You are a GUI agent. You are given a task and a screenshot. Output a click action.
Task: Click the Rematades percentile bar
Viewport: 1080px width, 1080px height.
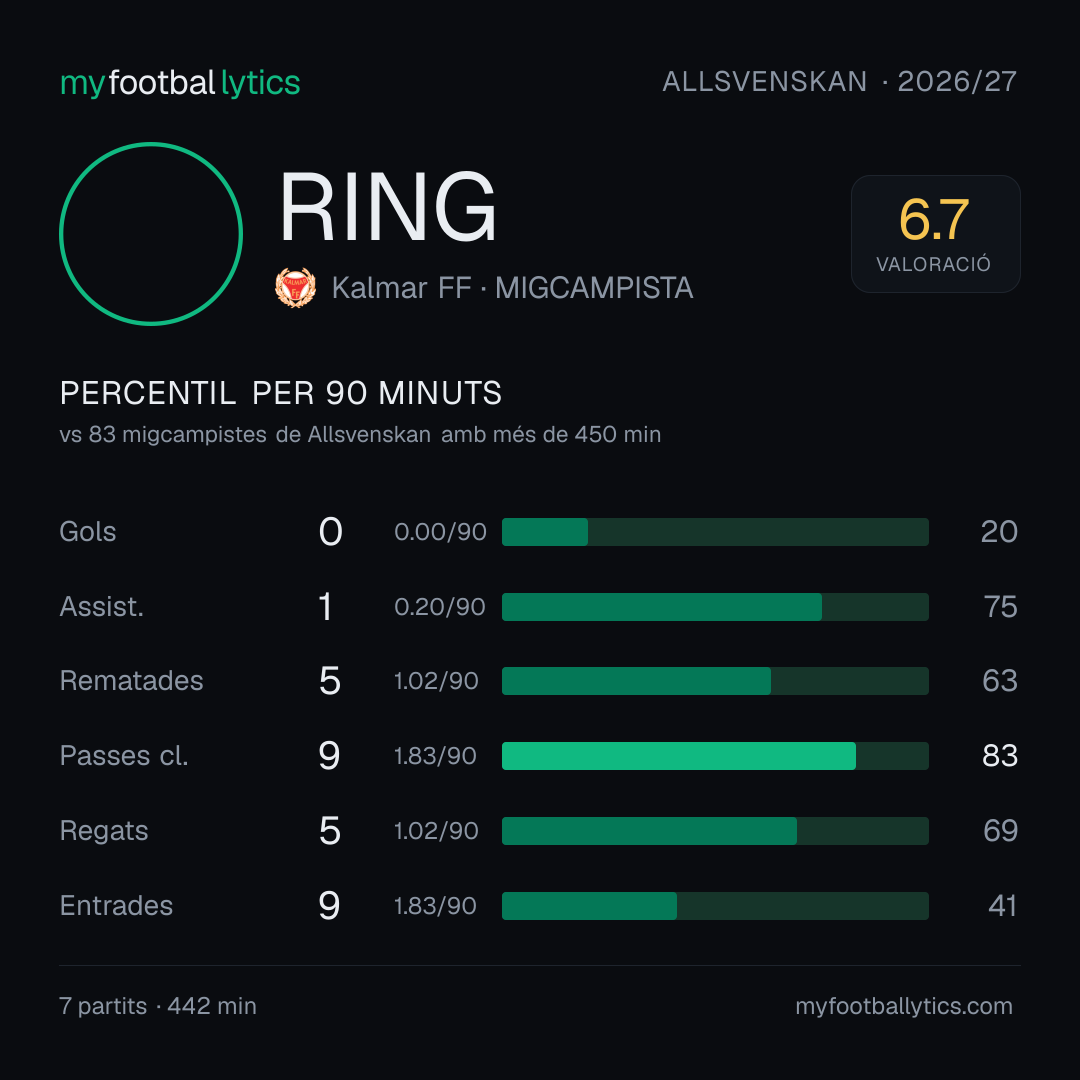(715, 681)
